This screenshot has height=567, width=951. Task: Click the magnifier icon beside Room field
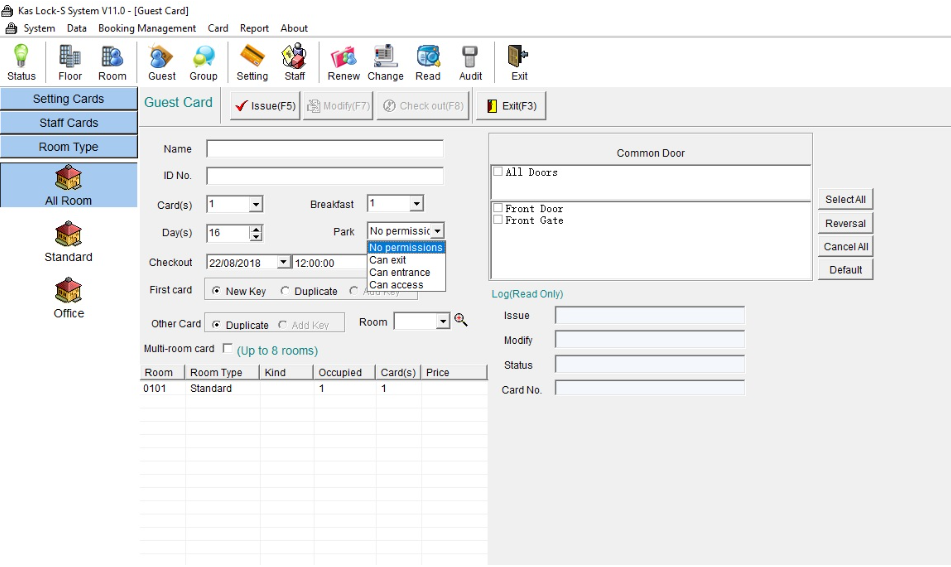(461, 320)
